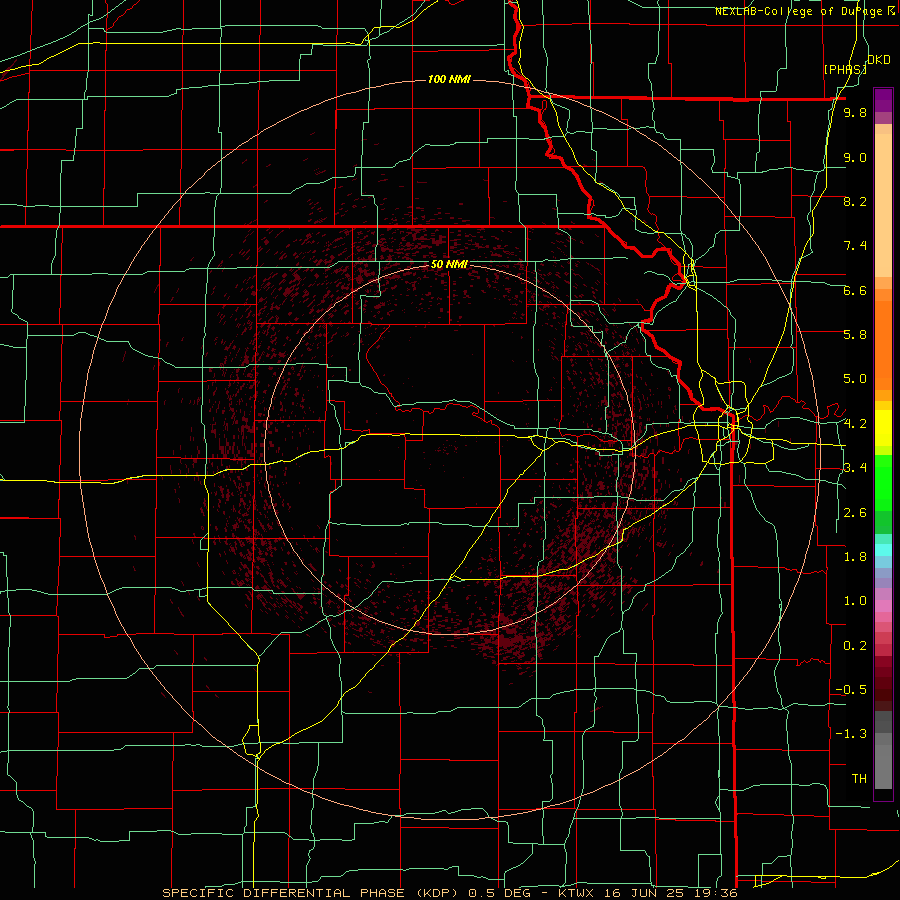Click the 5.0 value on the color scale
The height and width of the screenshot is (900, 900).
(855, 379)
